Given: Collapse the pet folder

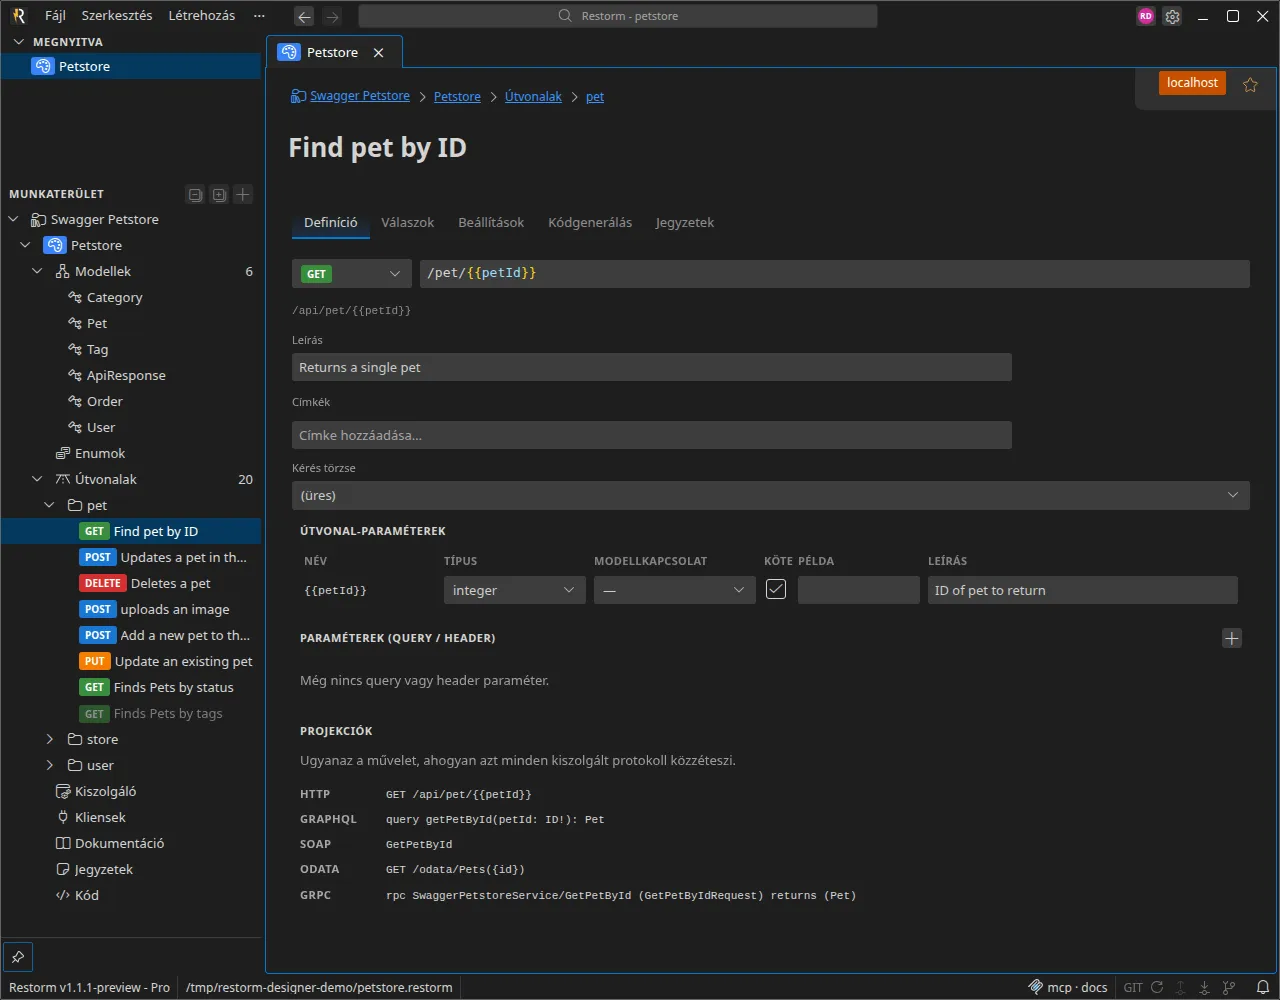Looking at the screenshot, I should click(x=50, y=505).
